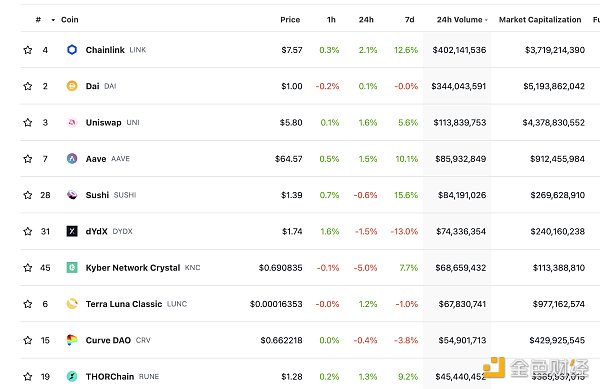
Task: Toggle the favorite star for dYdX
Action: [x=28, y=231]
